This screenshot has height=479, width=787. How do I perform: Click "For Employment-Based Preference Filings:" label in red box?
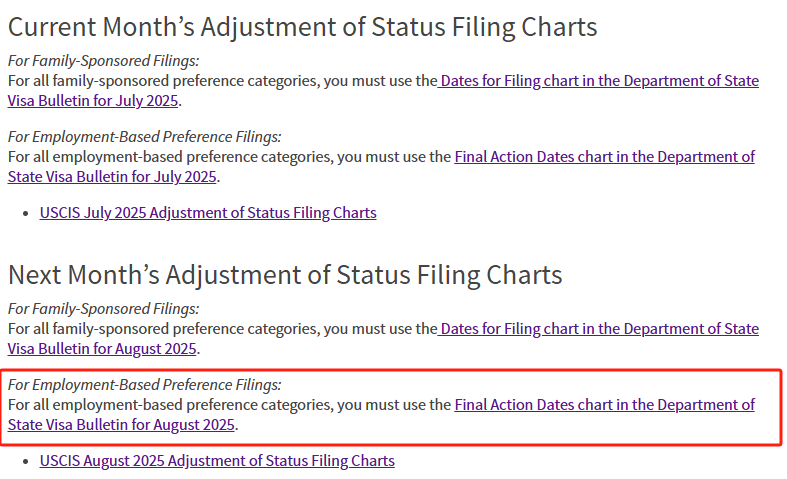pyautogui.click(x=144, y=385)
